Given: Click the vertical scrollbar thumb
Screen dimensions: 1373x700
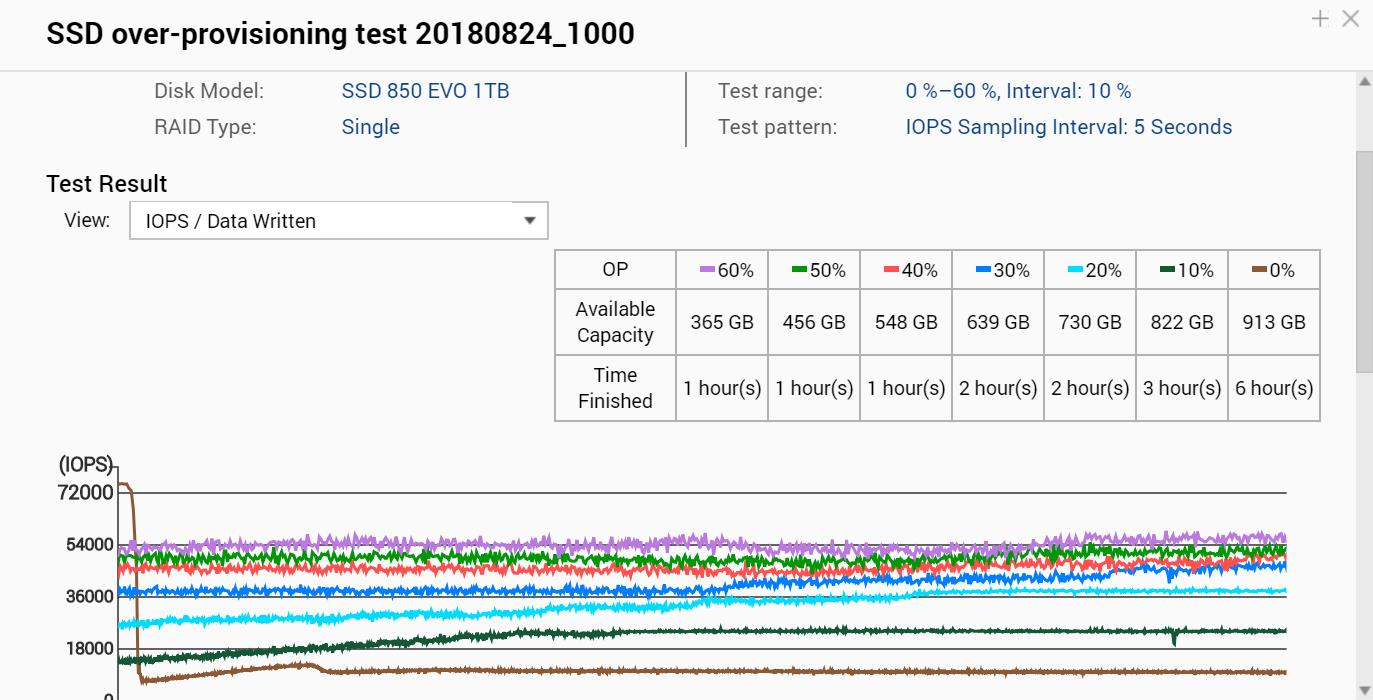Looking at the screenshot, I should click(1363, 260).
